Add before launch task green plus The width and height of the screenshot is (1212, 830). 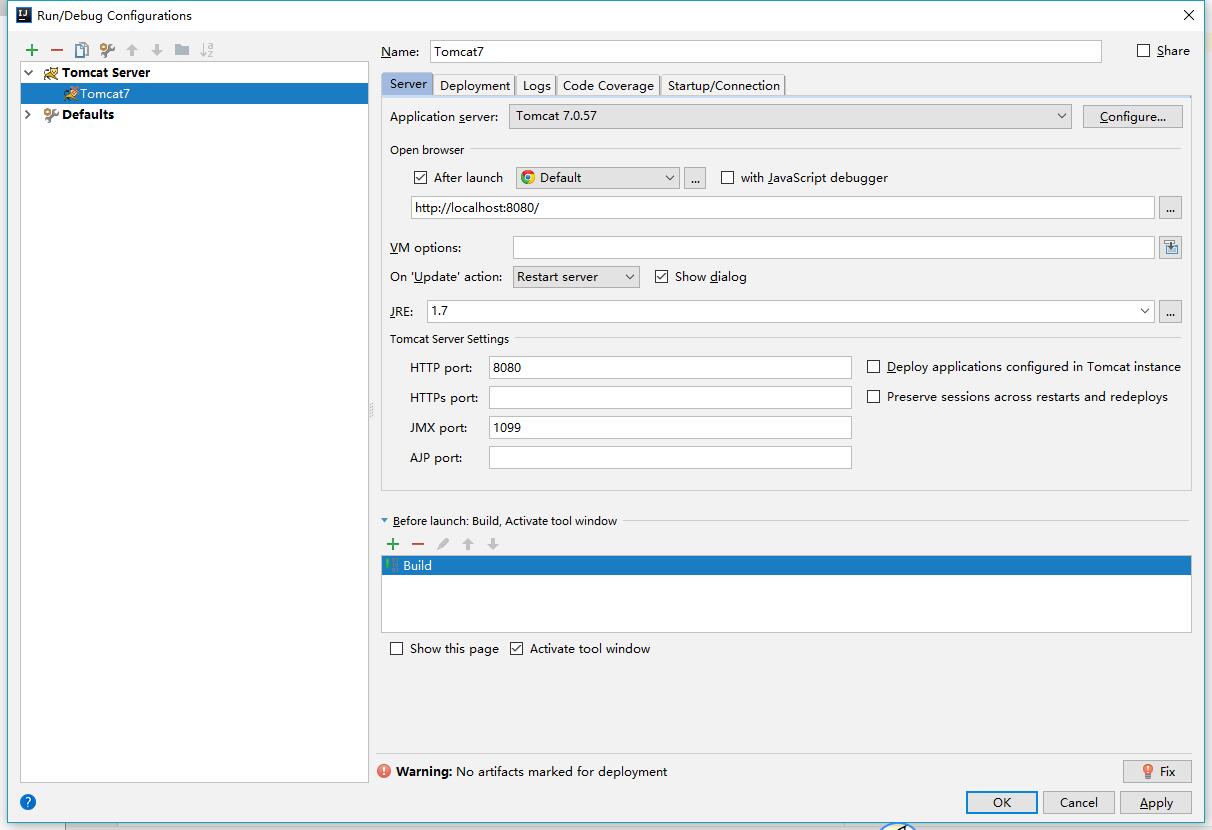tap(393, 544)
